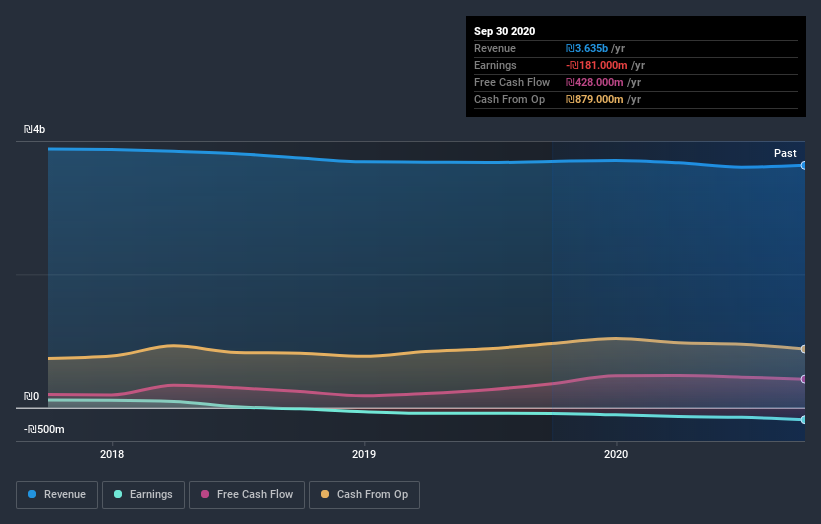This screenshot has height=524, width=821.
Task: Click the 2020 x-axis label
Action: pyautogui.click(x=616, y=454)
